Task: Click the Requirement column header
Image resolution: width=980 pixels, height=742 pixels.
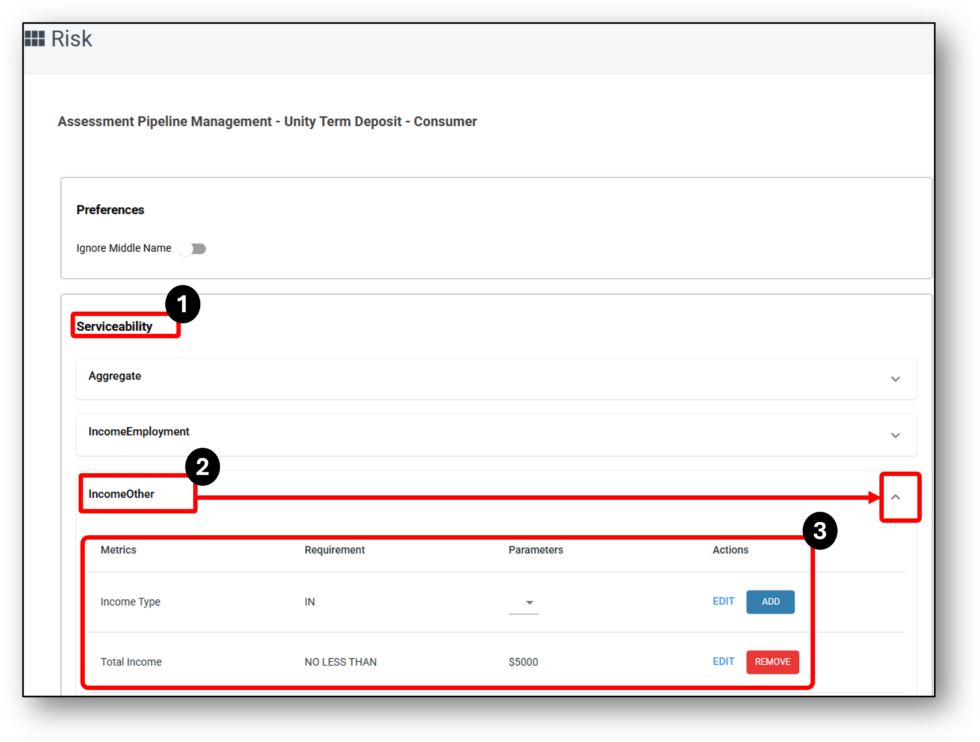Action: (334, 549)
